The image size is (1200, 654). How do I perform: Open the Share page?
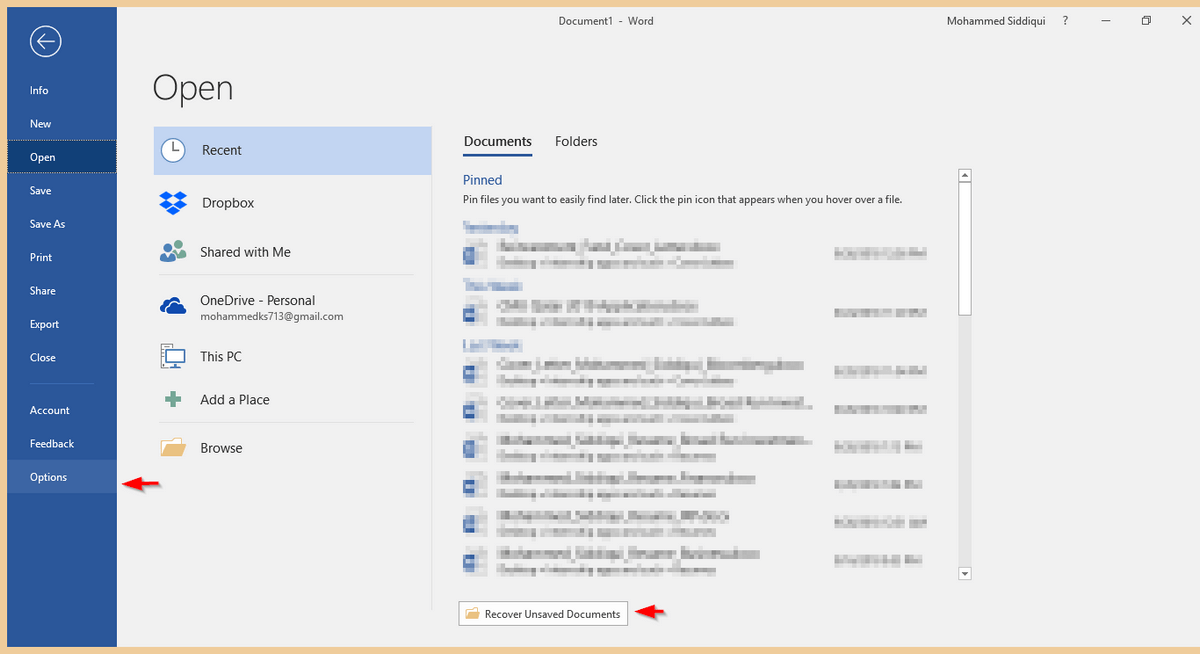60,291
